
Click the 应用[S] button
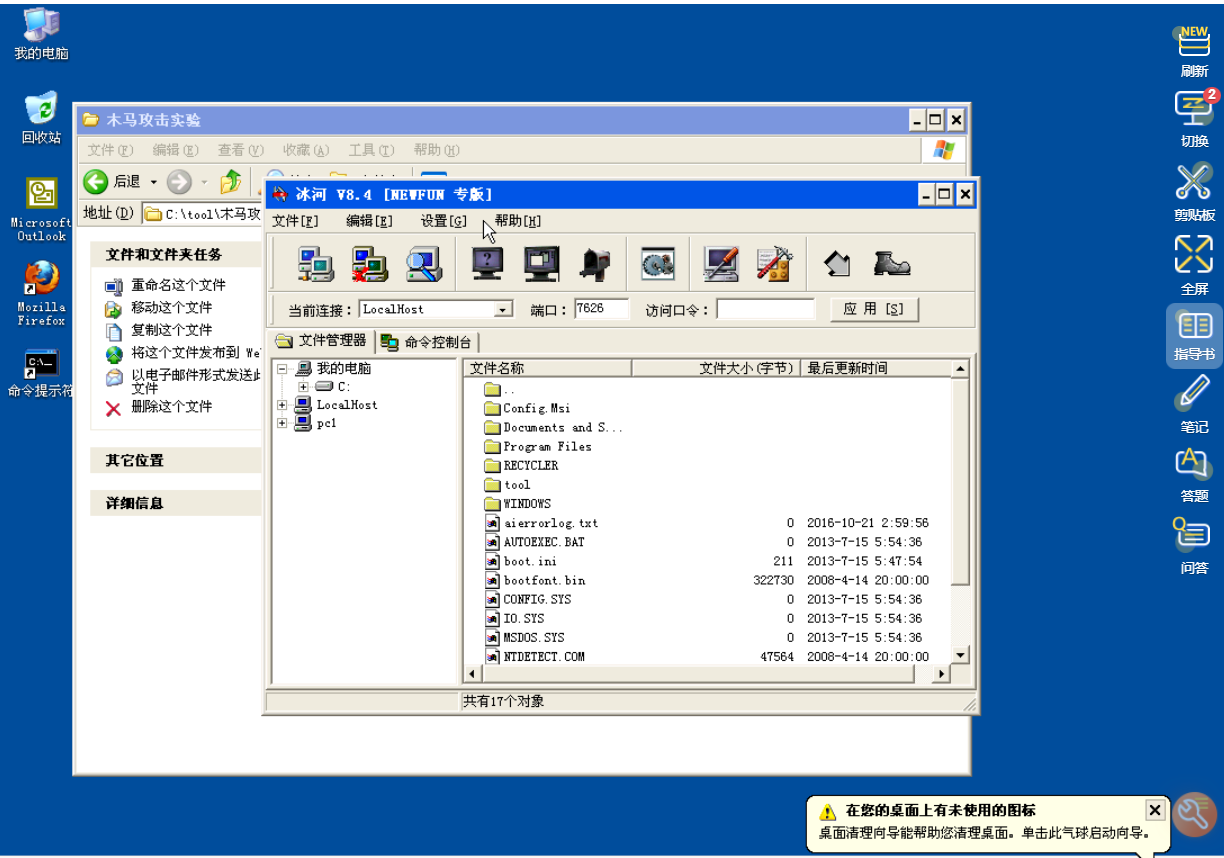[x=874, y=309]
